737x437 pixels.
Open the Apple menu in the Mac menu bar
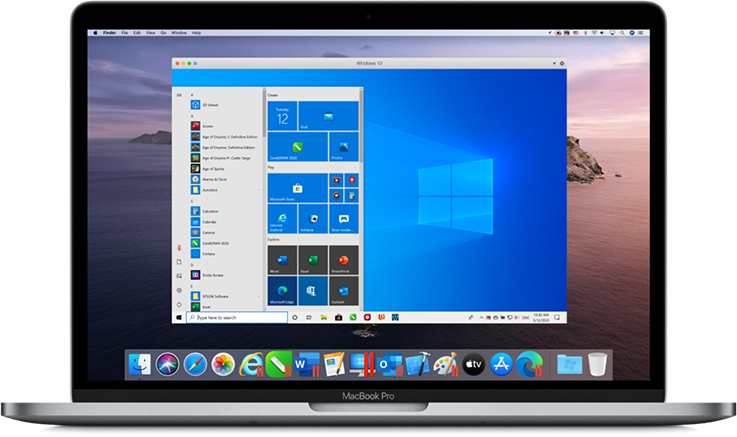[x=95, y=33]
